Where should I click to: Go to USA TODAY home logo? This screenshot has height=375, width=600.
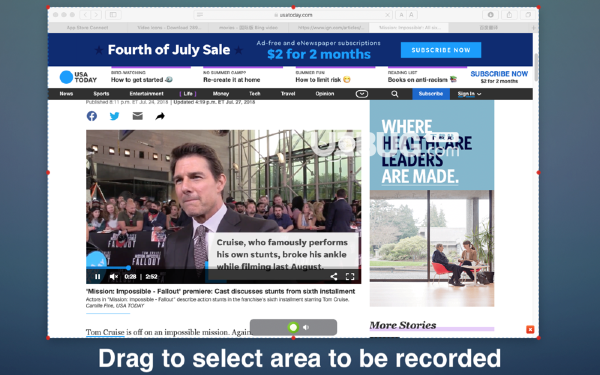[78, 77]
